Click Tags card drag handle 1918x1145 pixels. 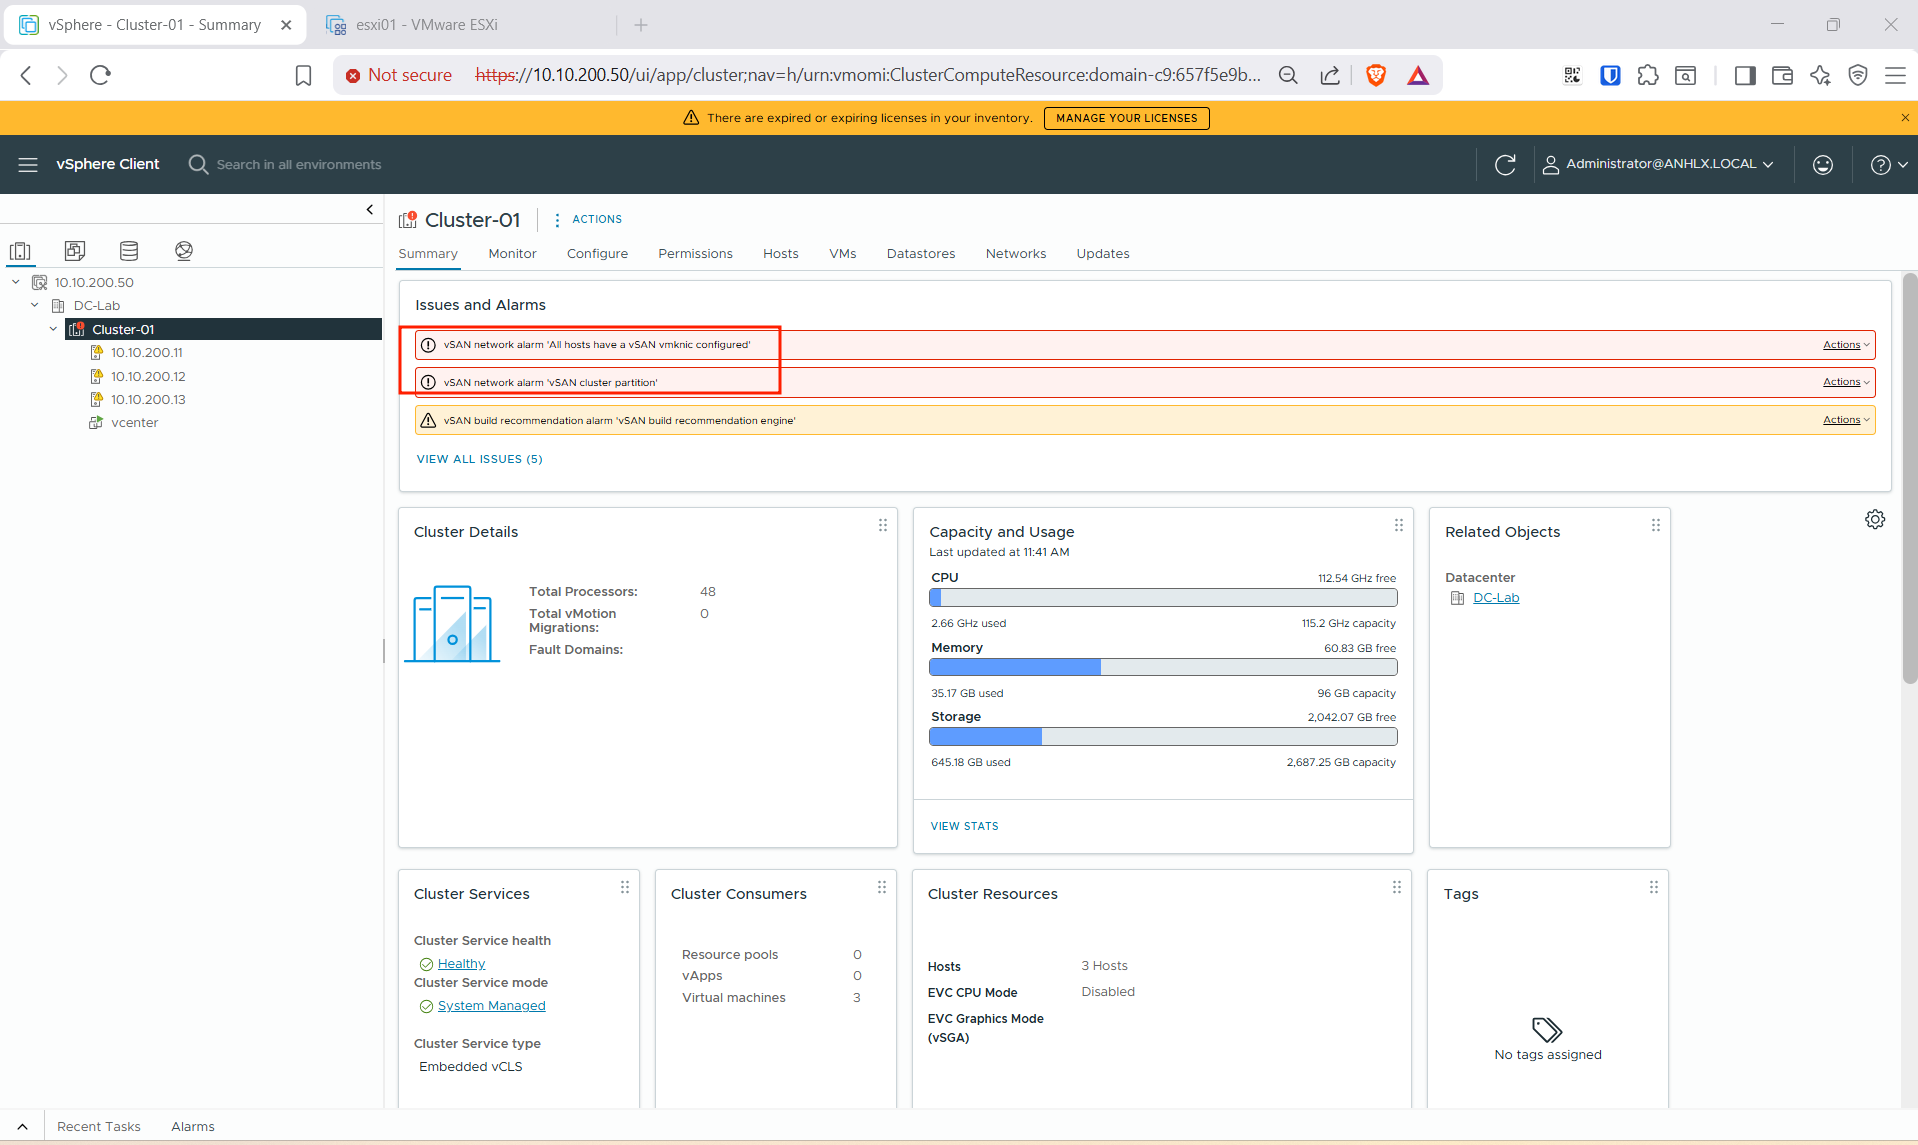[1654, 887]
